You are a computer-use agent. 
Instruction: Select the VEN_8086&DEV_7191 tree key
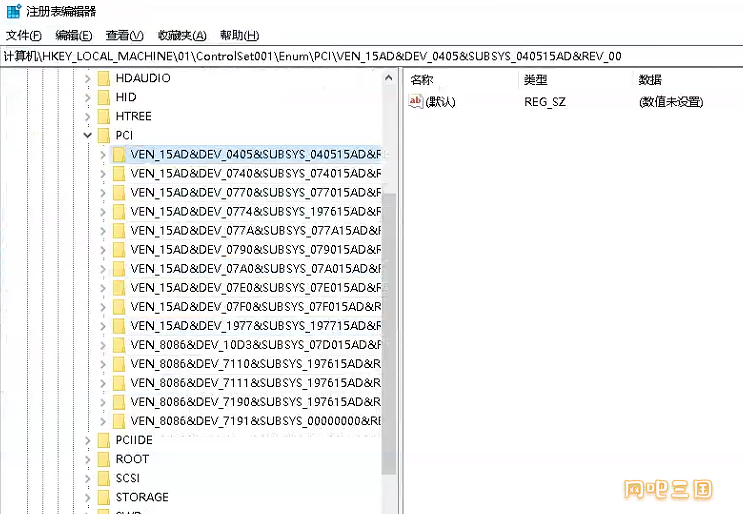click(256, 421)
